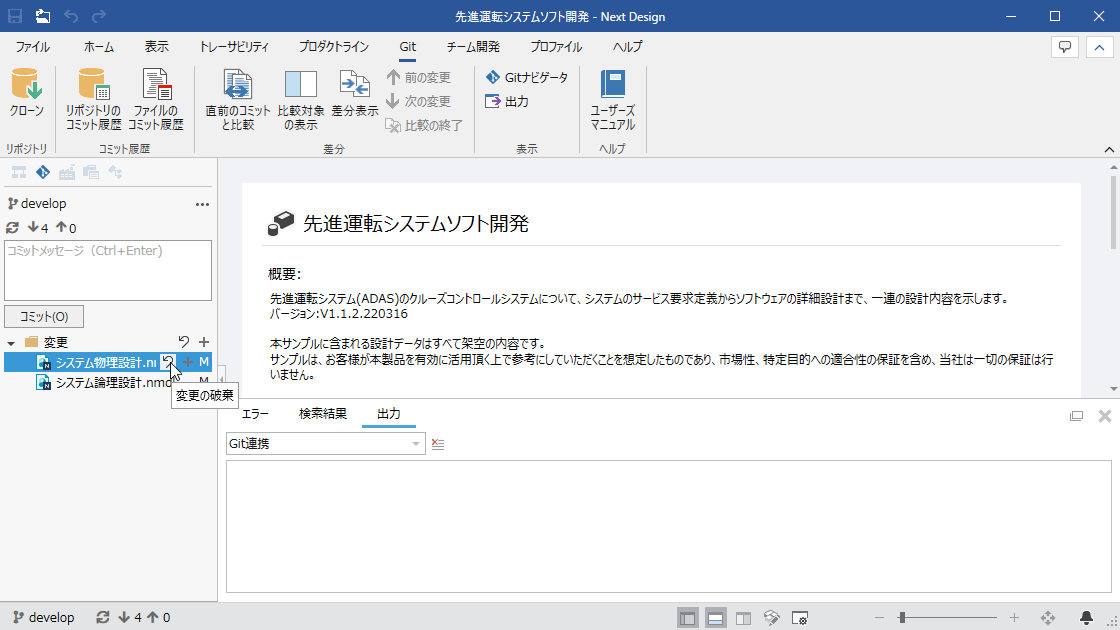Select the Git navigator icon in the sidebar
Image resolution: width=1120 pixels, height=630 pixels.
pos(43,172)
